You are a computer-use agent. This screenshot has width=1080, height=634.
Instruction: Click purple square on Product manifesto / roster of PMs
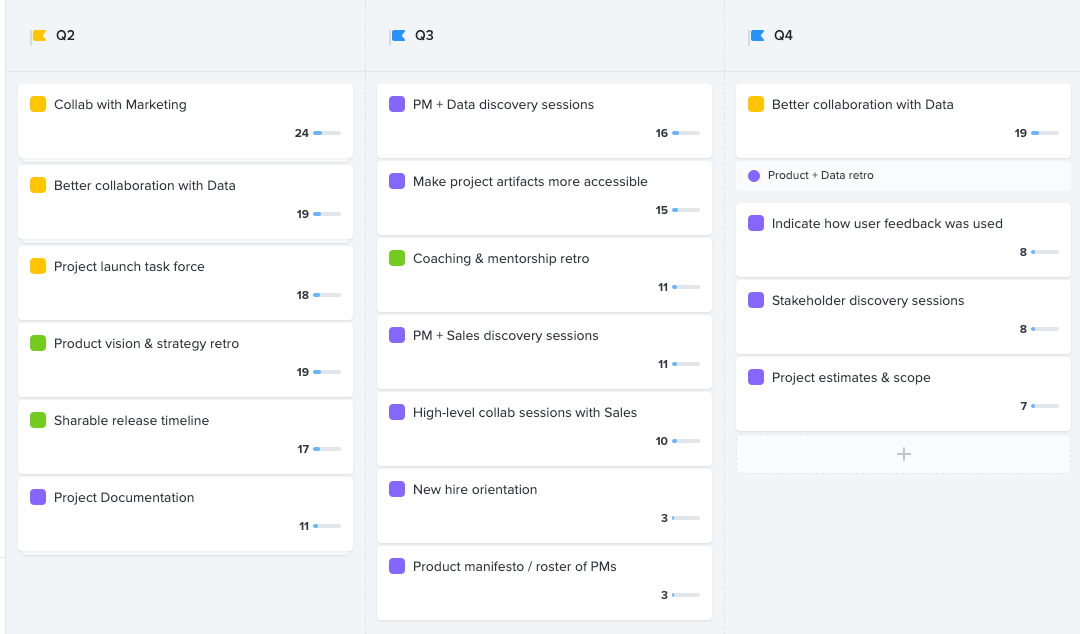click(x=397, y=566)
